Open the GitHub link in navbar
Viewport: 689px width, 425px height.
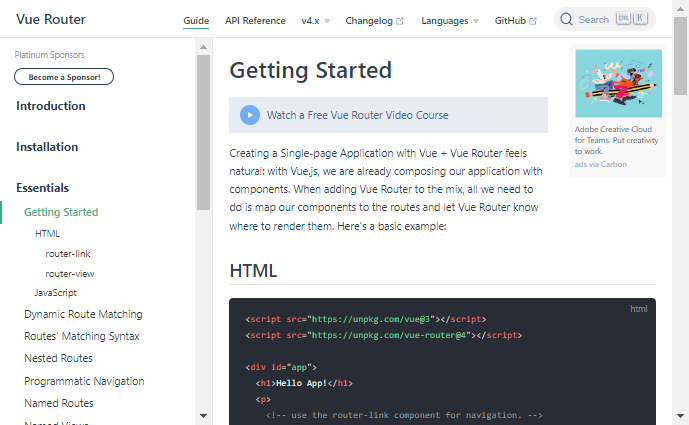[x=515, y=21]
